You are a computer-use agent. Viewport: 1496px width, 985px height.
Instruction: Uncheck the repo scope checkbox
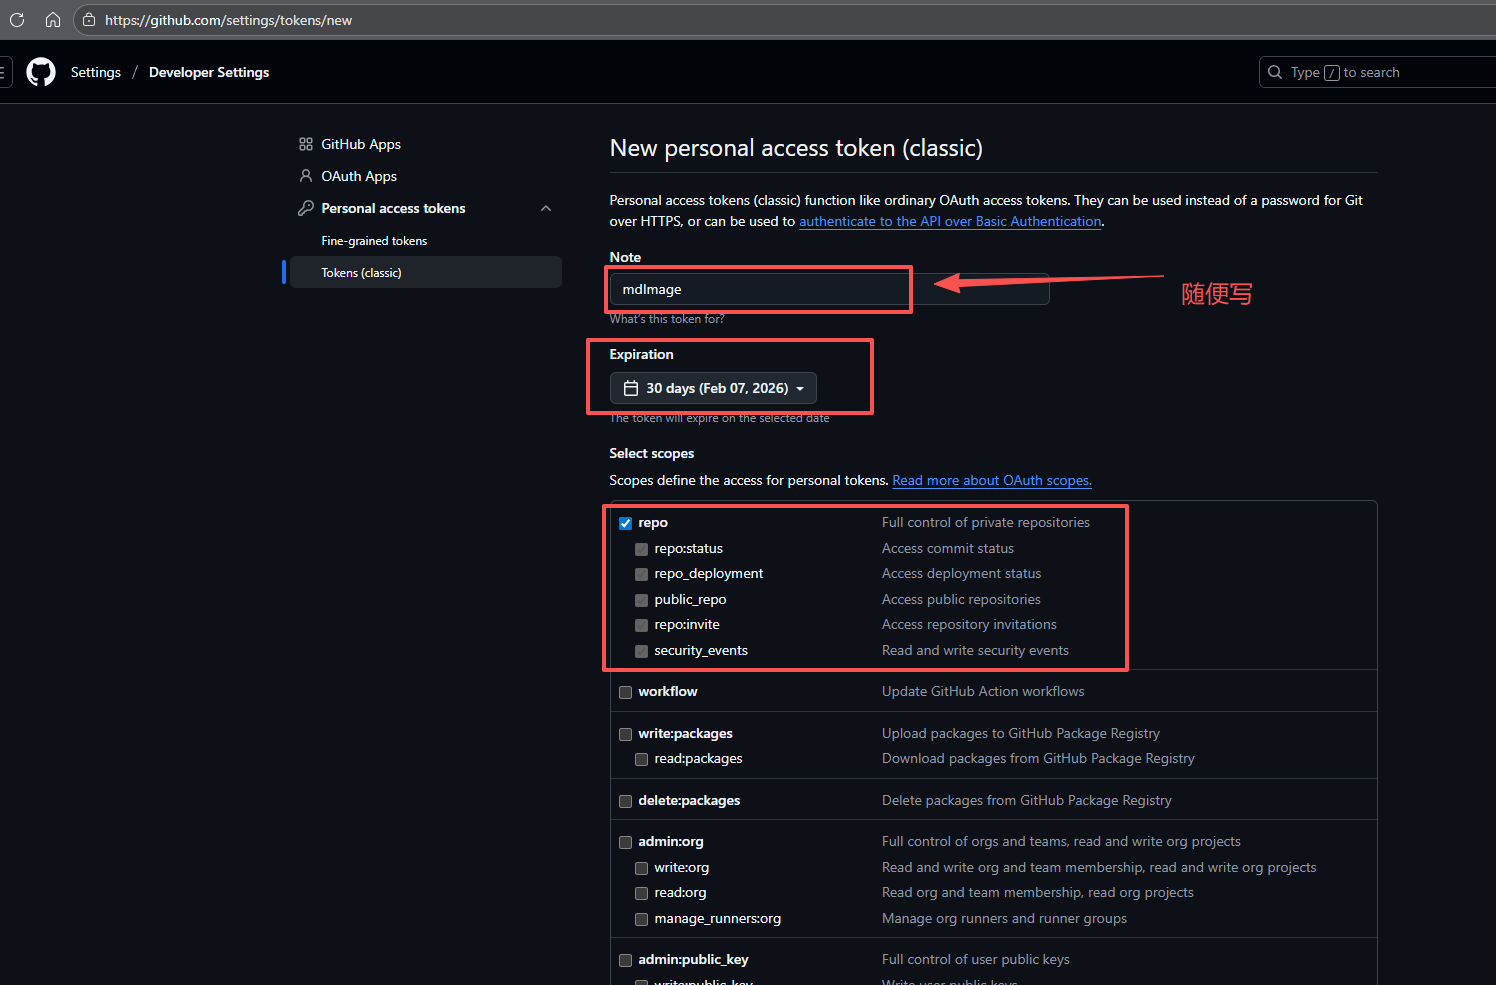[625, 523]
